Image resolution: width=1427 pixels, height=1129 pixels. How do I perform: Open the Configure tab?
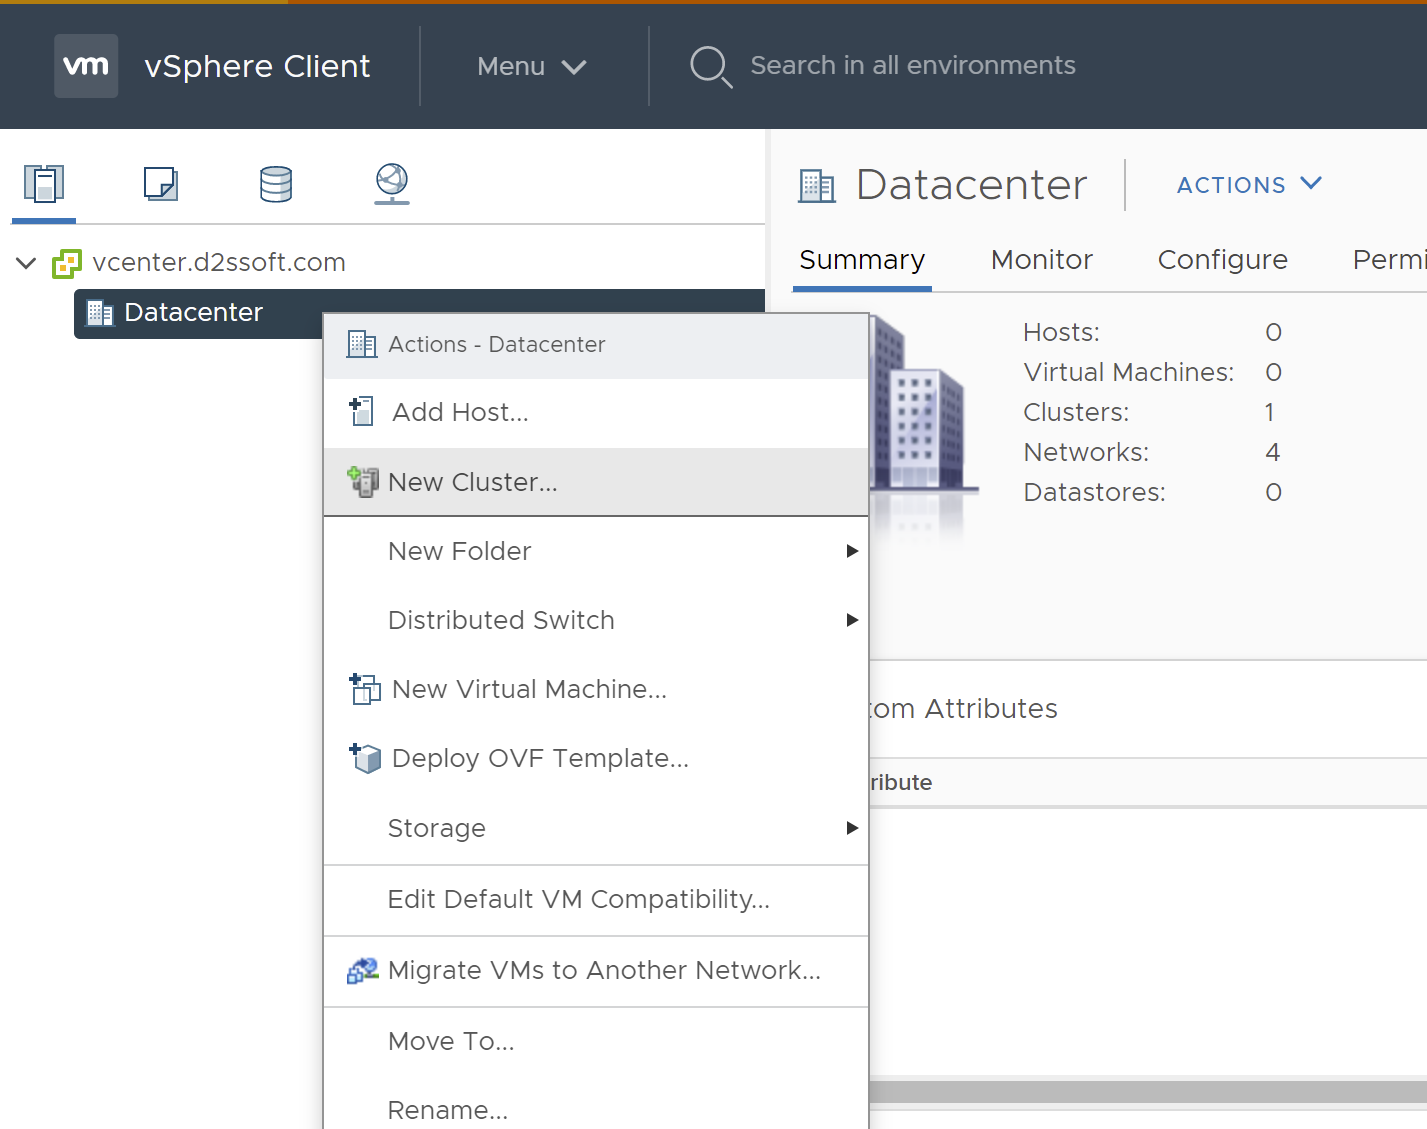[x=1222, y=260]
